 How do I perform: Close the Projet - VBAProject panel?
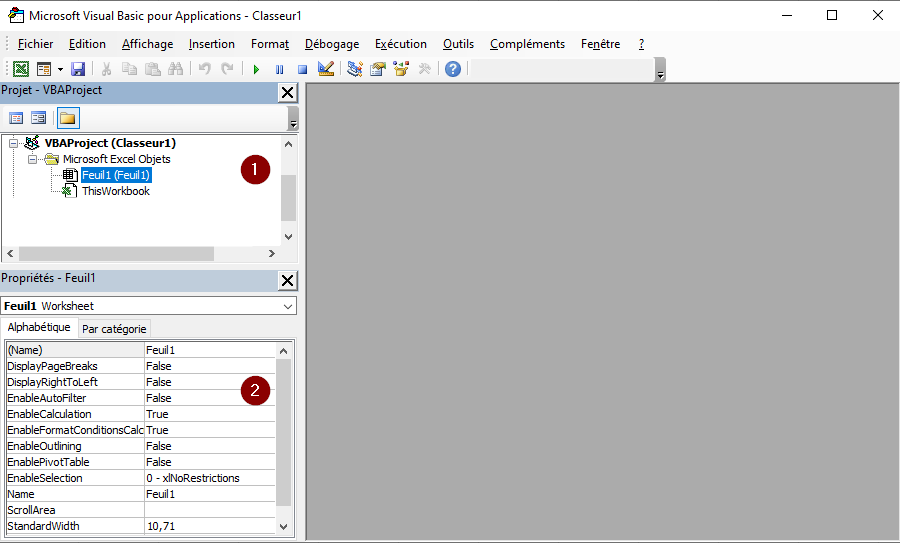click(288, 92)
